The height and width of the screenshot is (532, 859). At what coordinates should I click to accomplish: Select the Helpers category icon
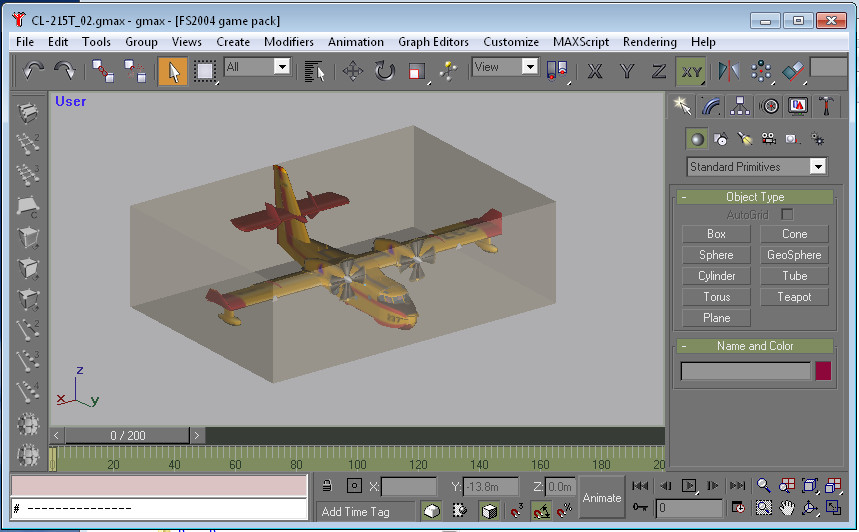[x=792, y=139]
